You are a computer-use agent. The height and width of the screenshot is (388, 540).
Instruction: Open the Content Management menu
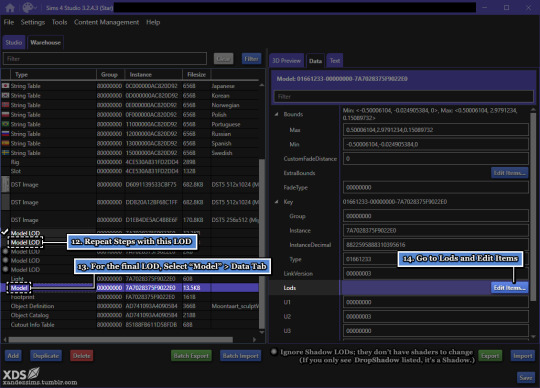[106, 22]
